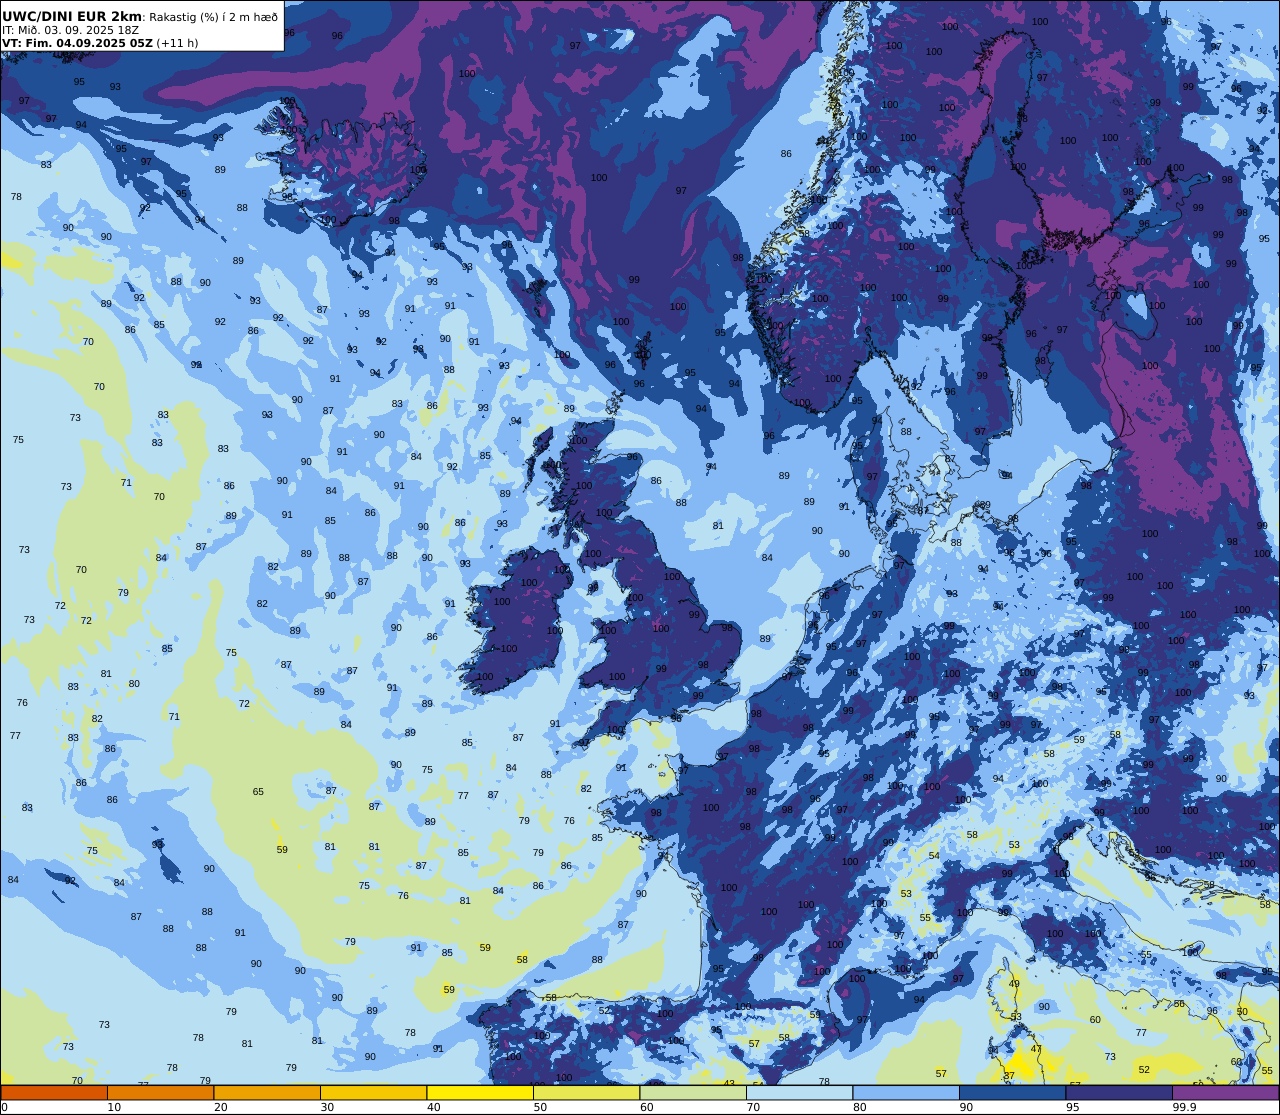Click the '(+11 h)' forecast offset text
The height and width of the screenshot is (1115, 1280).
tap(178, 43)
